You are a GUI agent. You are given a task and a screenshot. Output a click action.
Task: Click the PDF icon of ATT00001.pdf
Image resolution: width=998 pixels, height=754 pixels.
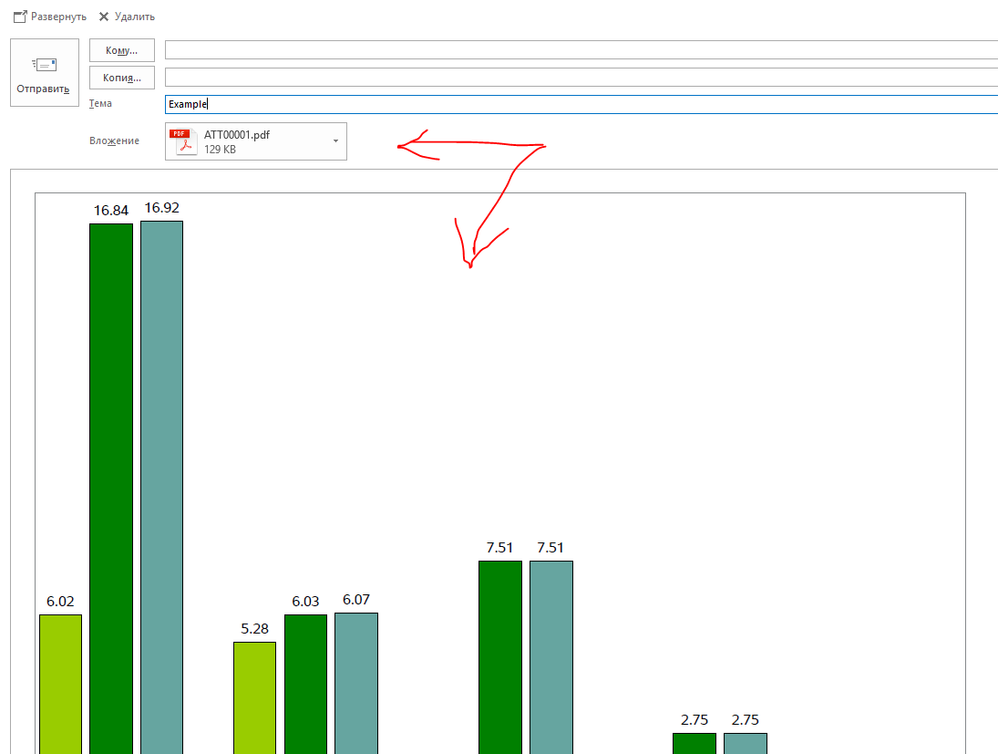click(183, 141)
